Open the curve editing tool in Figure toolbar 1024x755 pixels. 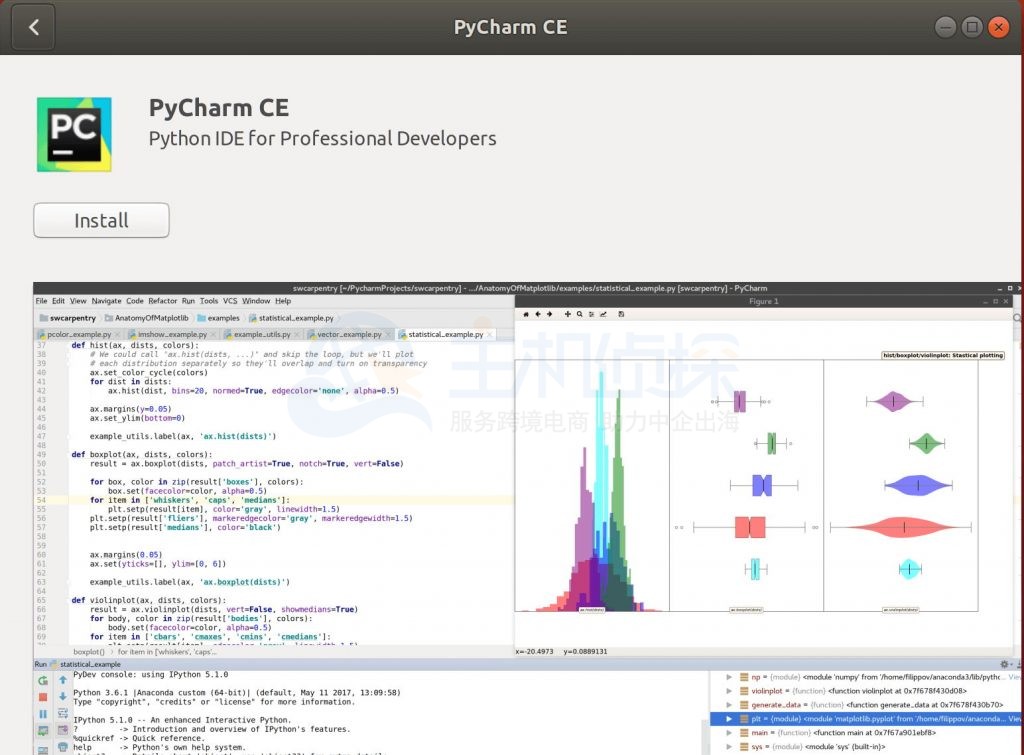click(x=604, y=313)
